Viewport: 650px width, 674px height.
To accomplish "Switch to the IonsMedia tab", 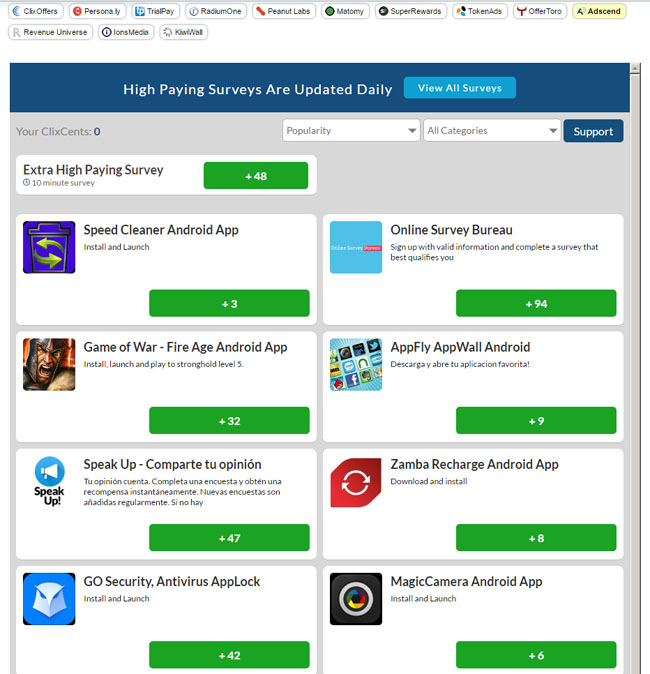I will (126, 32).
